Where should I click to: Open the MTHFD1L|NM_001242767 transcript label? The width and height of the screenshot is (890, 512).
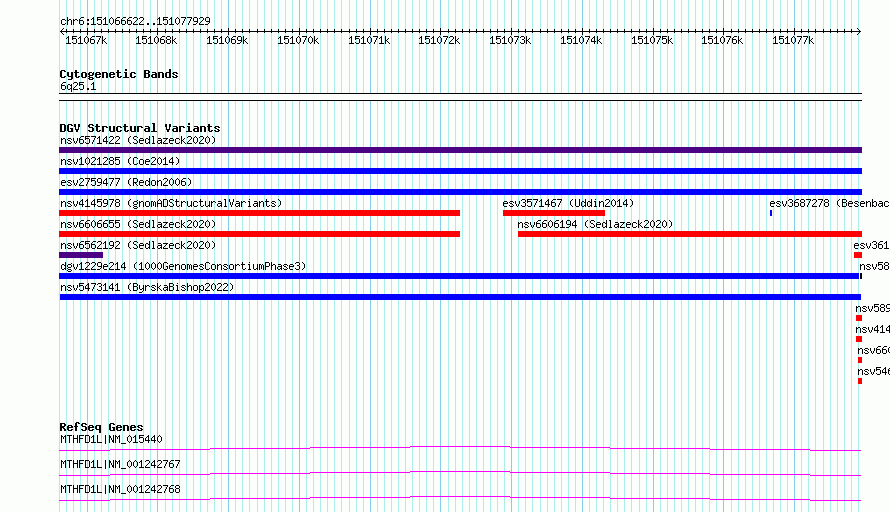pos(120,464)
